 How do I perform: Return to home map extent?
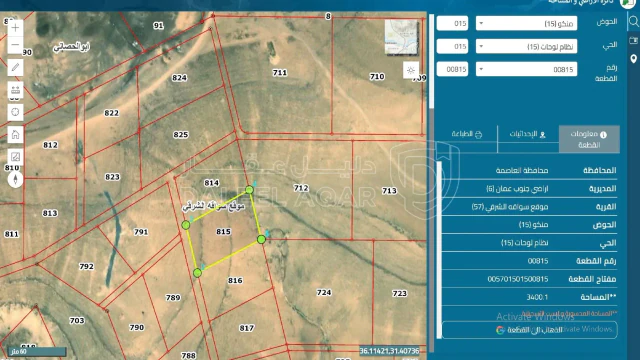[15, 134]
